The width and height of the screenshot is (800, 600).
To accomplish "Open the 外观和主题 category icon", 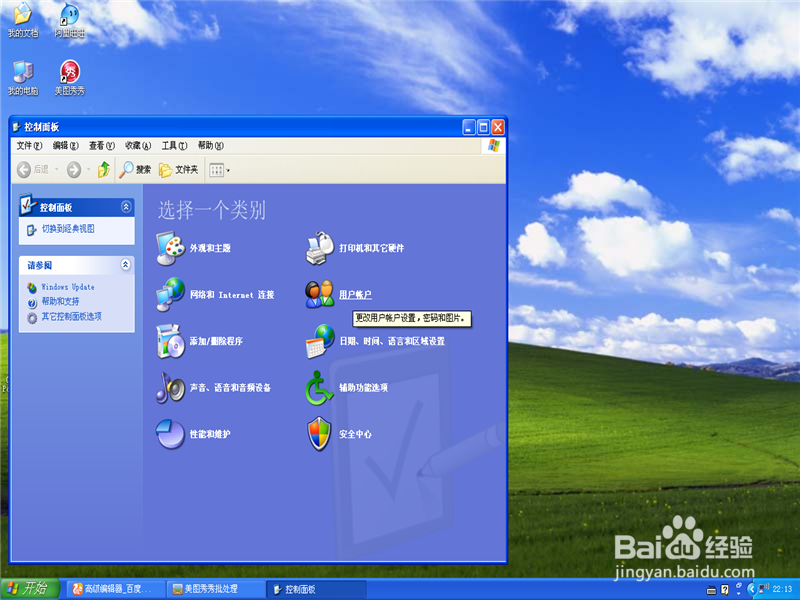I will pos(170,248).
